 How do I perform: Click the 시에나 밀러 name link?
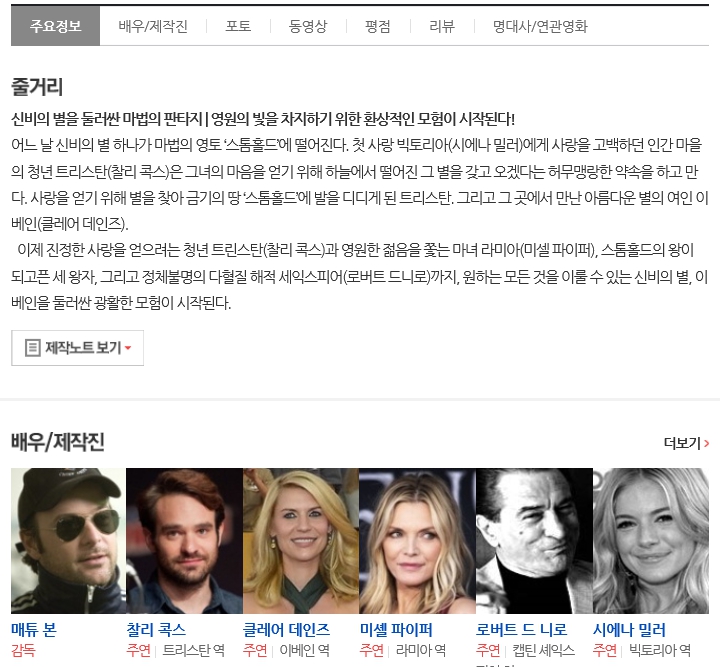[629, 629]
